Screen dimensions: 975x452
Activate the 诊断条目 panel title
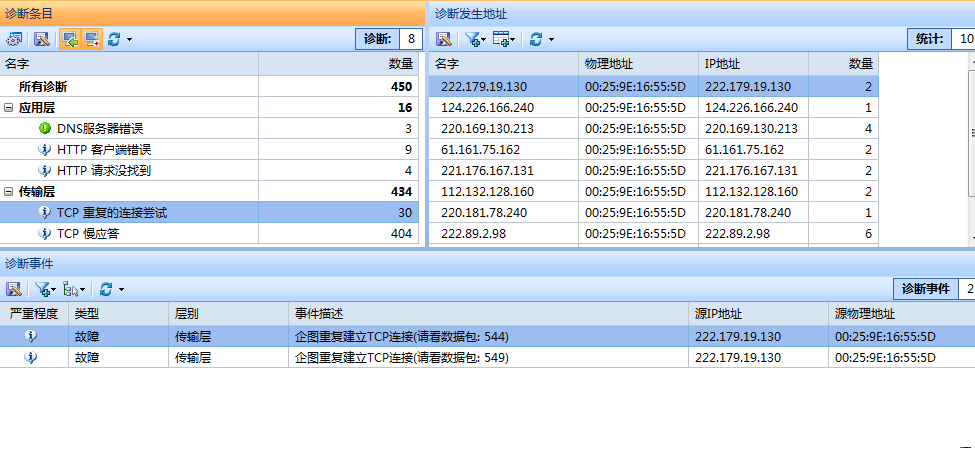tap(29, 13)
